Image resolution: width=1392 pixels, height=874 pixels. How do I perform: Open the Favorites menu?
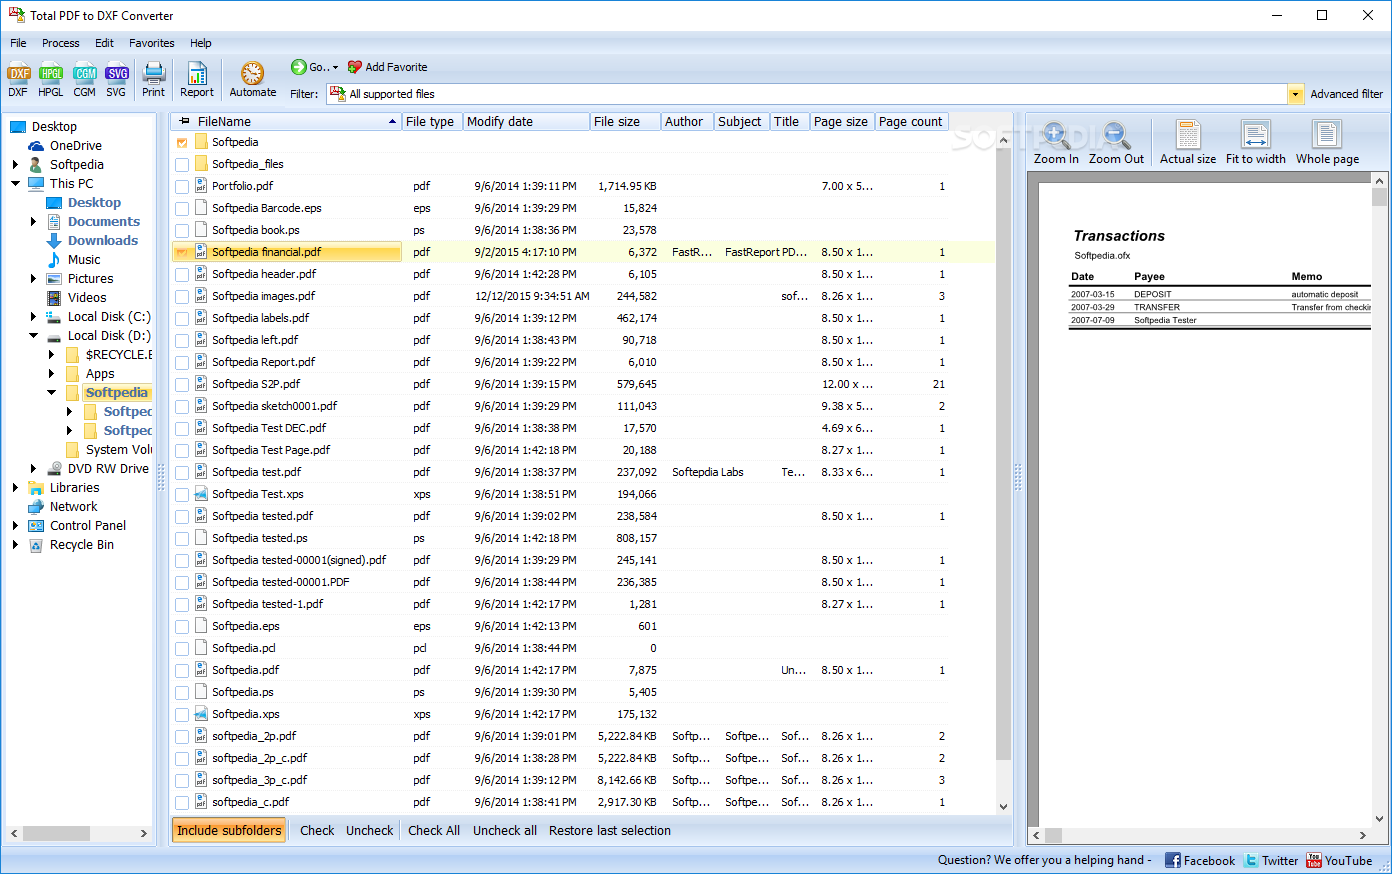point(152,43)
